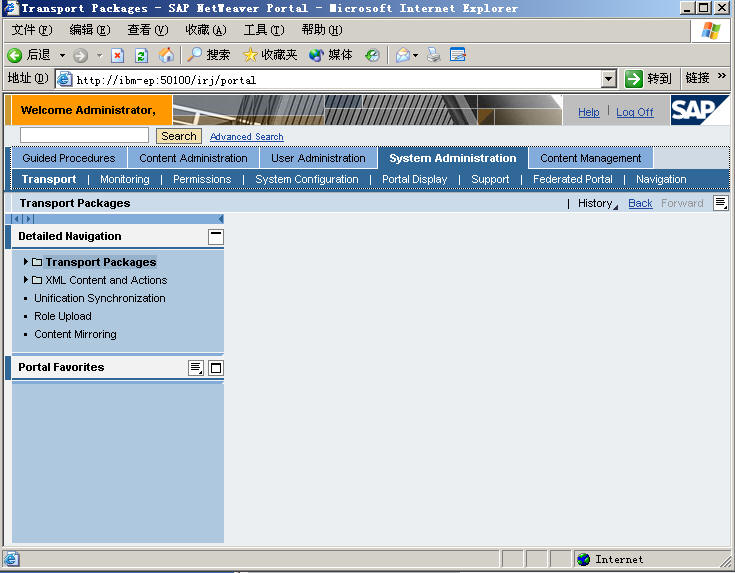Switch to Content Management tab

click(591, 158)
